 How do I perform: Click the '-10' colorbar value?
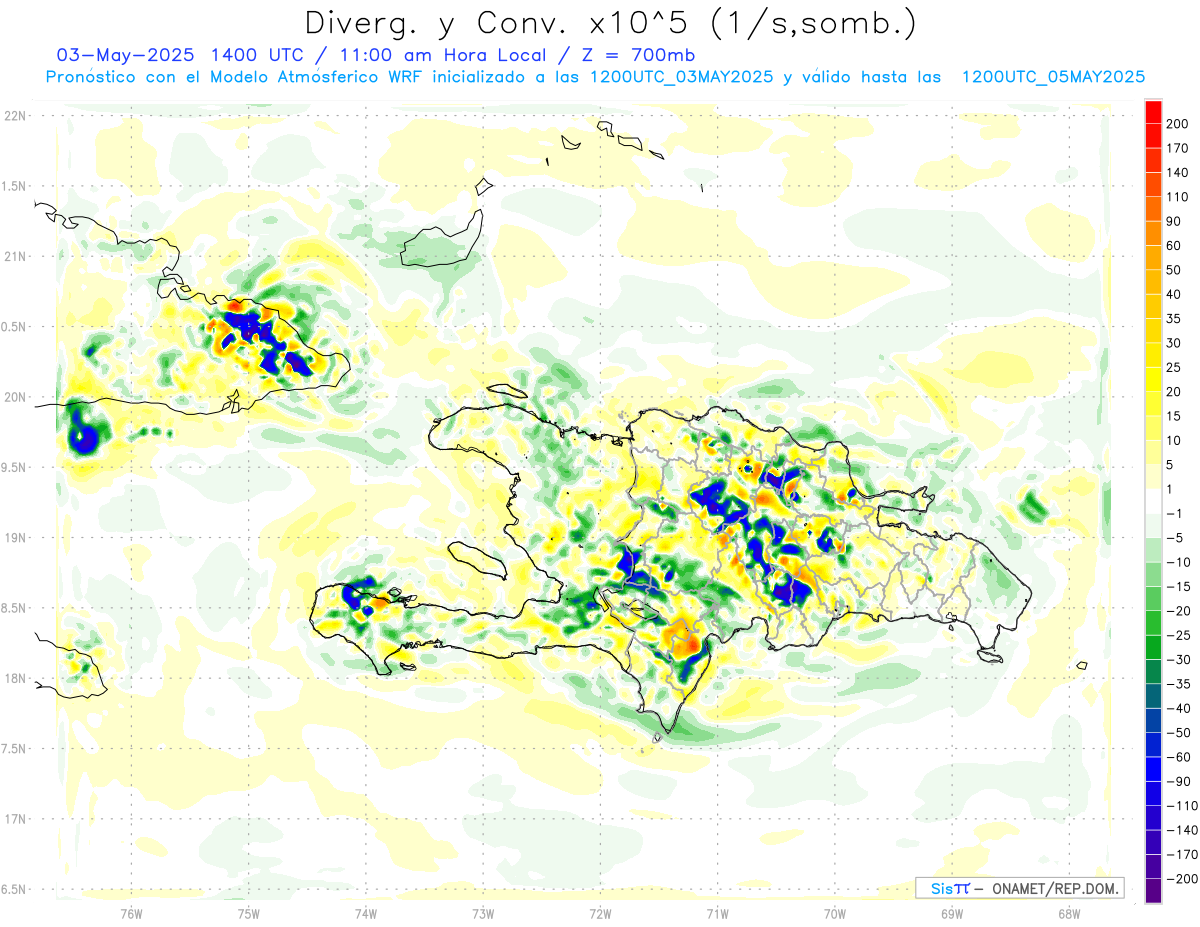[x=1178, y=562]
